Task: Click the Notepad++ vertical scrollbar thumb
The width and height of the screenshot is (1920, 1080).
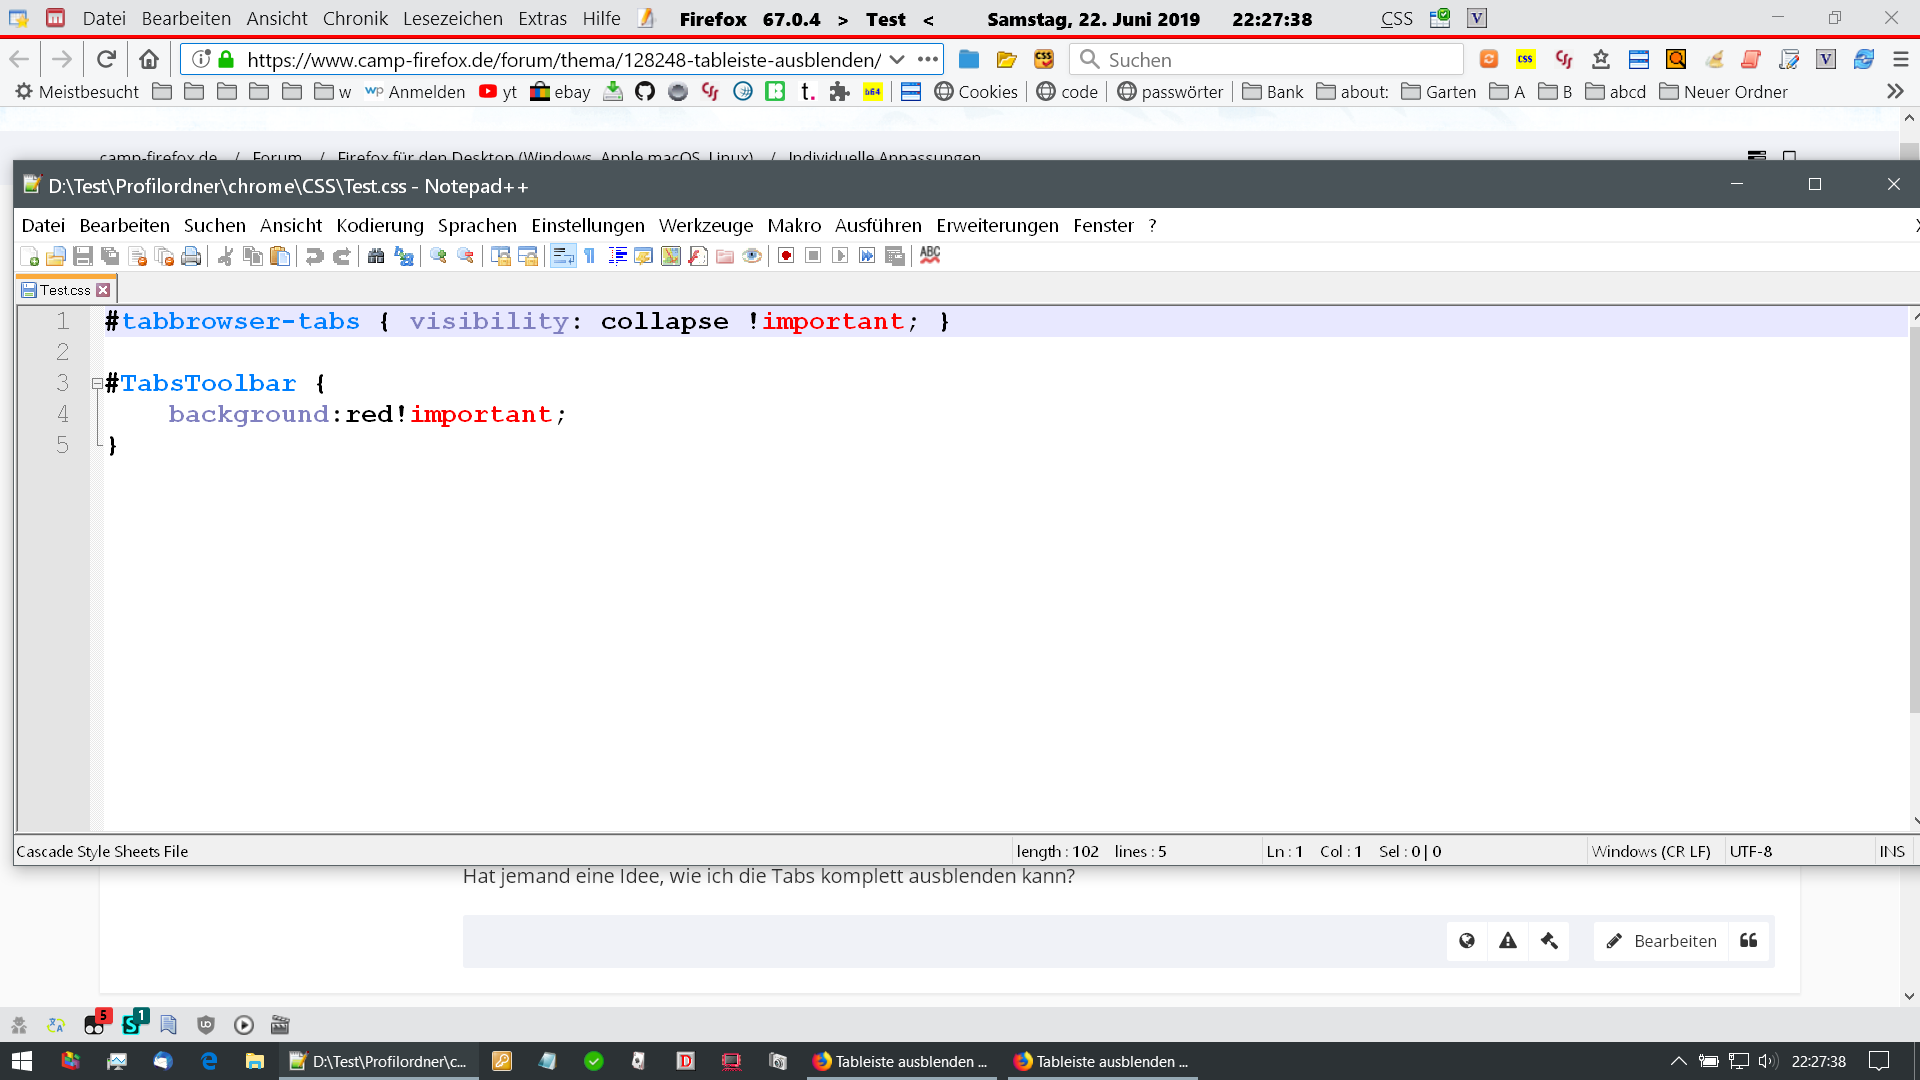Action: 1913,520
